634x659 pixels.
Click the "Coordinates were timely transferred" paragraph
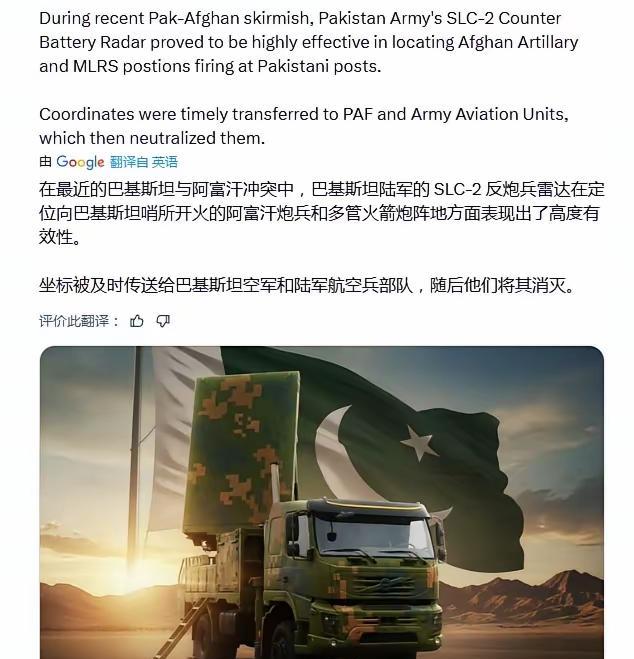[304, 126]
